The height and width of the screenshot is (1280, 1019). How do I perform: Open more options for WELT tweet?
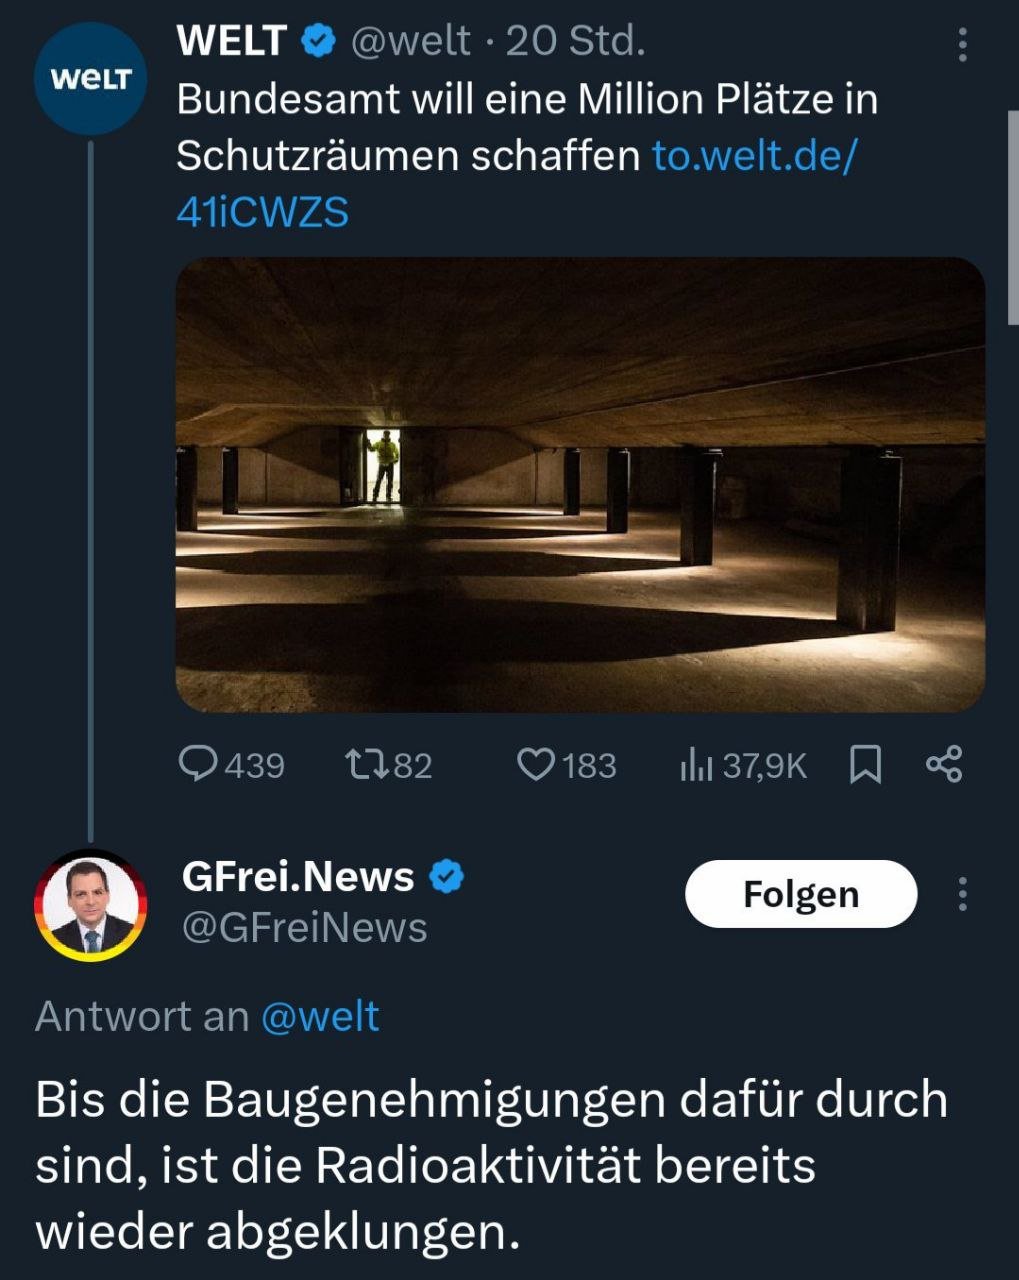click(962, 45)
